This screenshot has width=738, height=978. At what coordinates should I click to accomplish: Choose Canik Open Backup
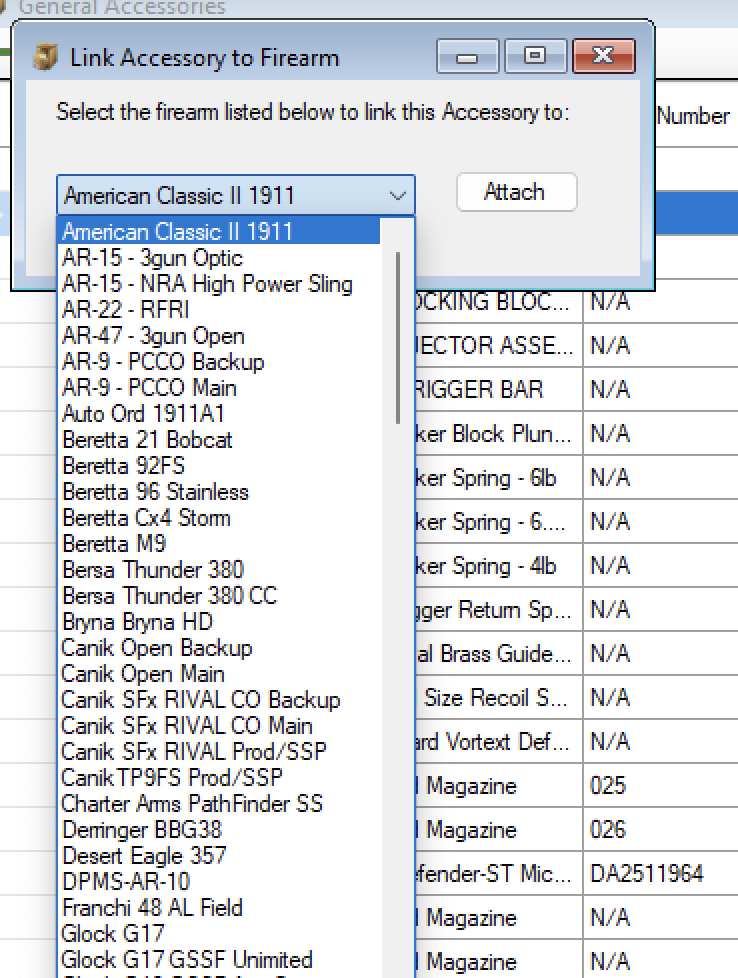tap(219, 647)
